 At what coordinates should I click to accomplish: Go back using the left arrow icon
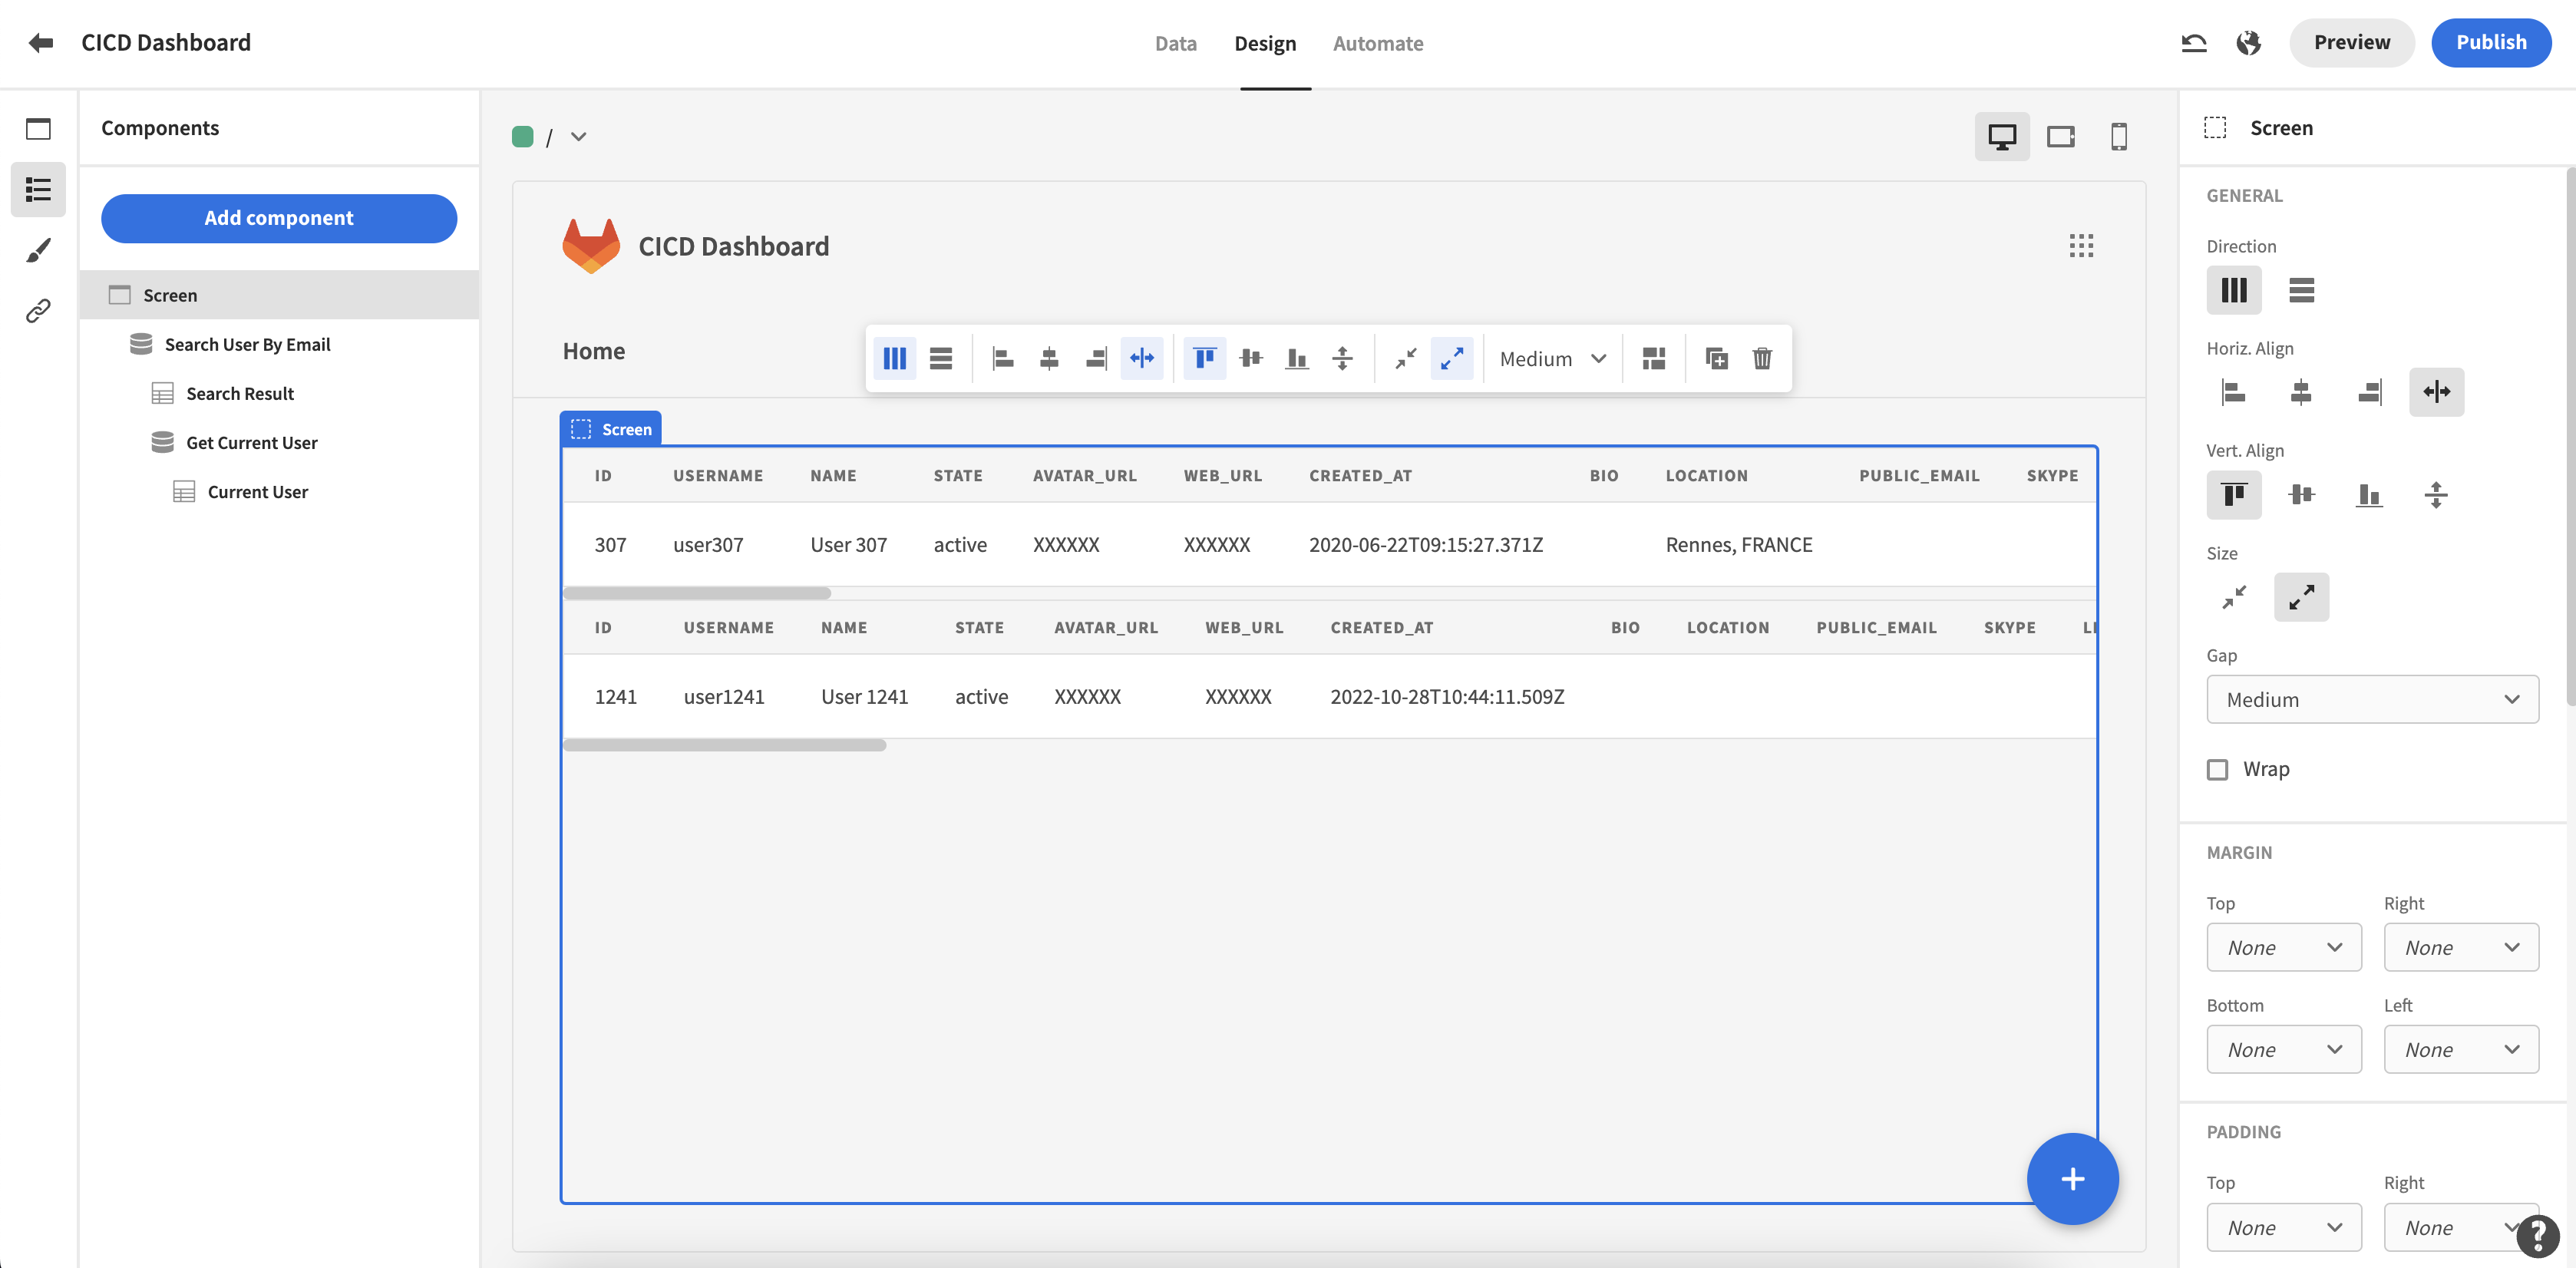click(x=41, y=43)
